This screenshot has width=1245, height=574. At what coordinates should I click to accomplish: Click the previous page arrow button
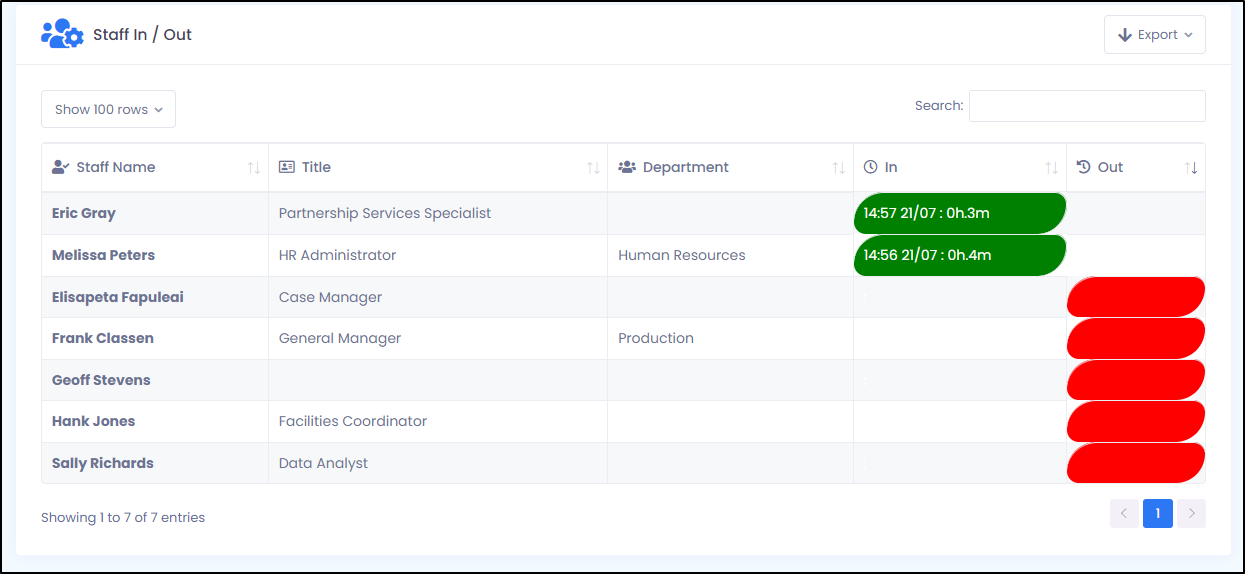point(1124,514)
